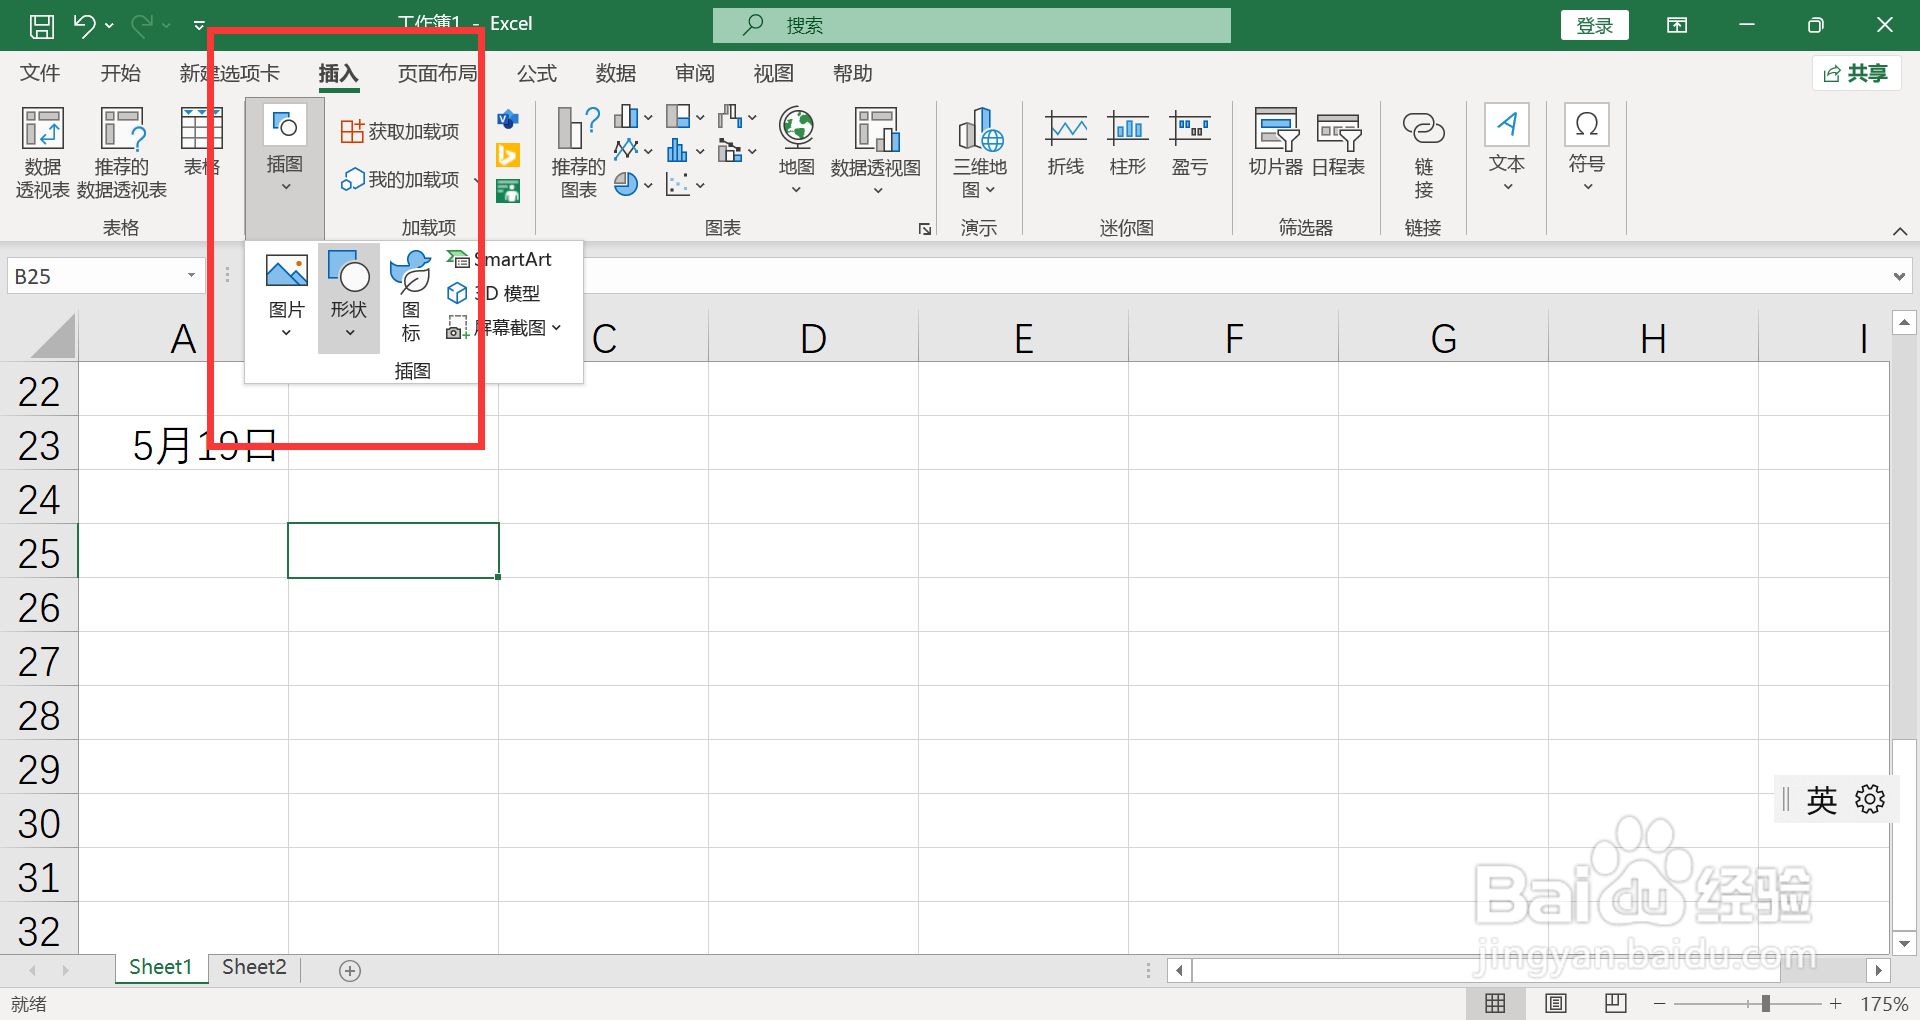
Task: Insert a column or bar chart
Action: [633, 117]
